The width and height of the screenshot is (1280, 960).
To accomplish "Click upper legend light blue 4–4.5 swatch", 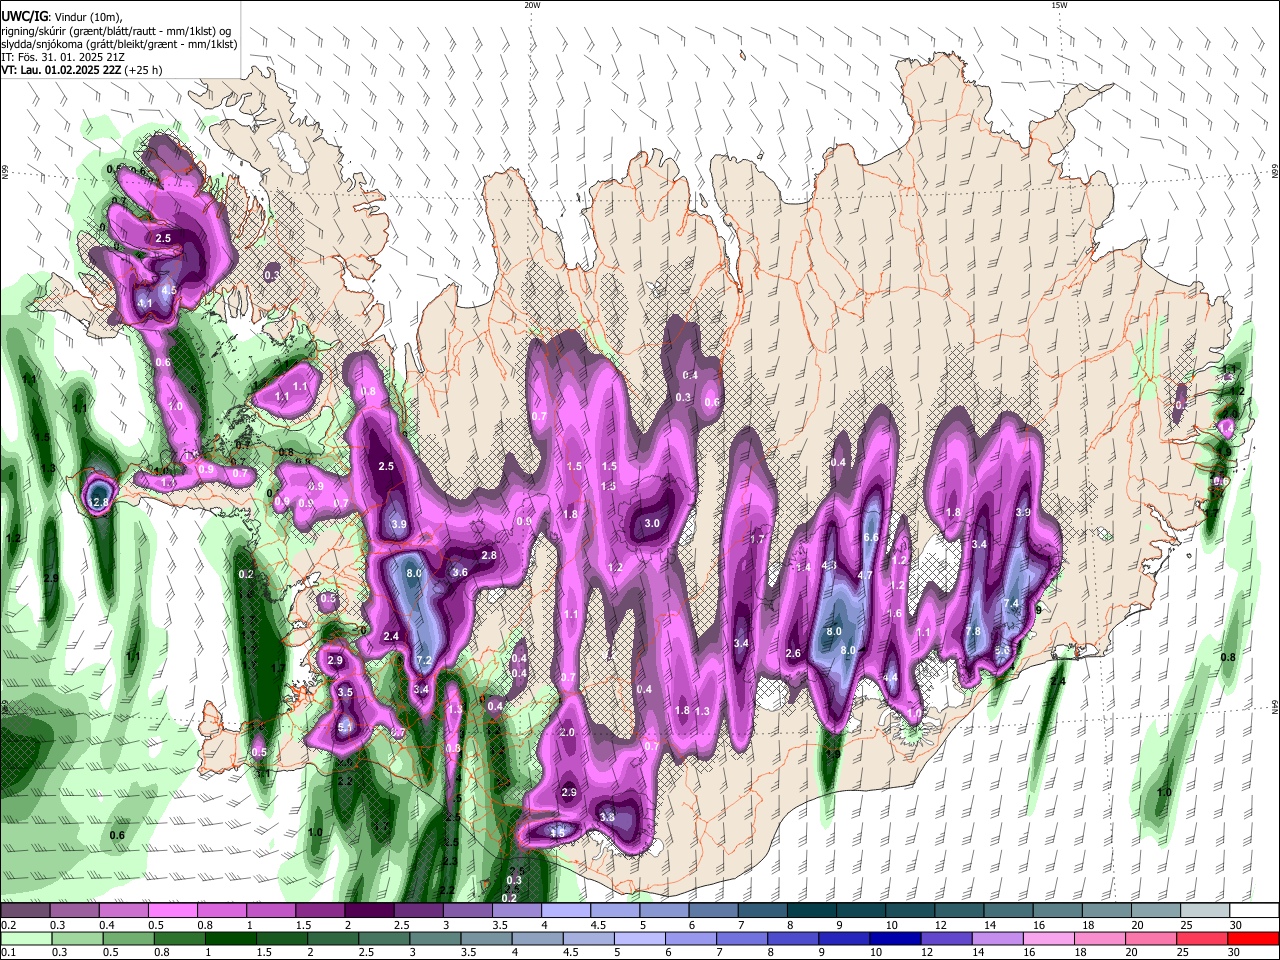I will coord(566,910).
